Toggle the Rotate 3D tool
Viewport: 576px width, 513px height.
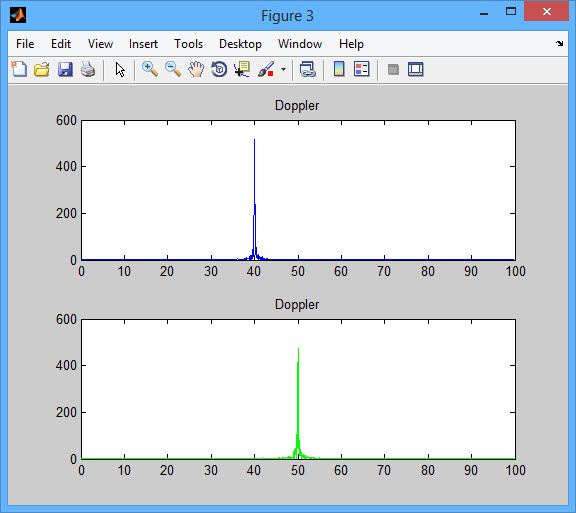tap(219, 69)
